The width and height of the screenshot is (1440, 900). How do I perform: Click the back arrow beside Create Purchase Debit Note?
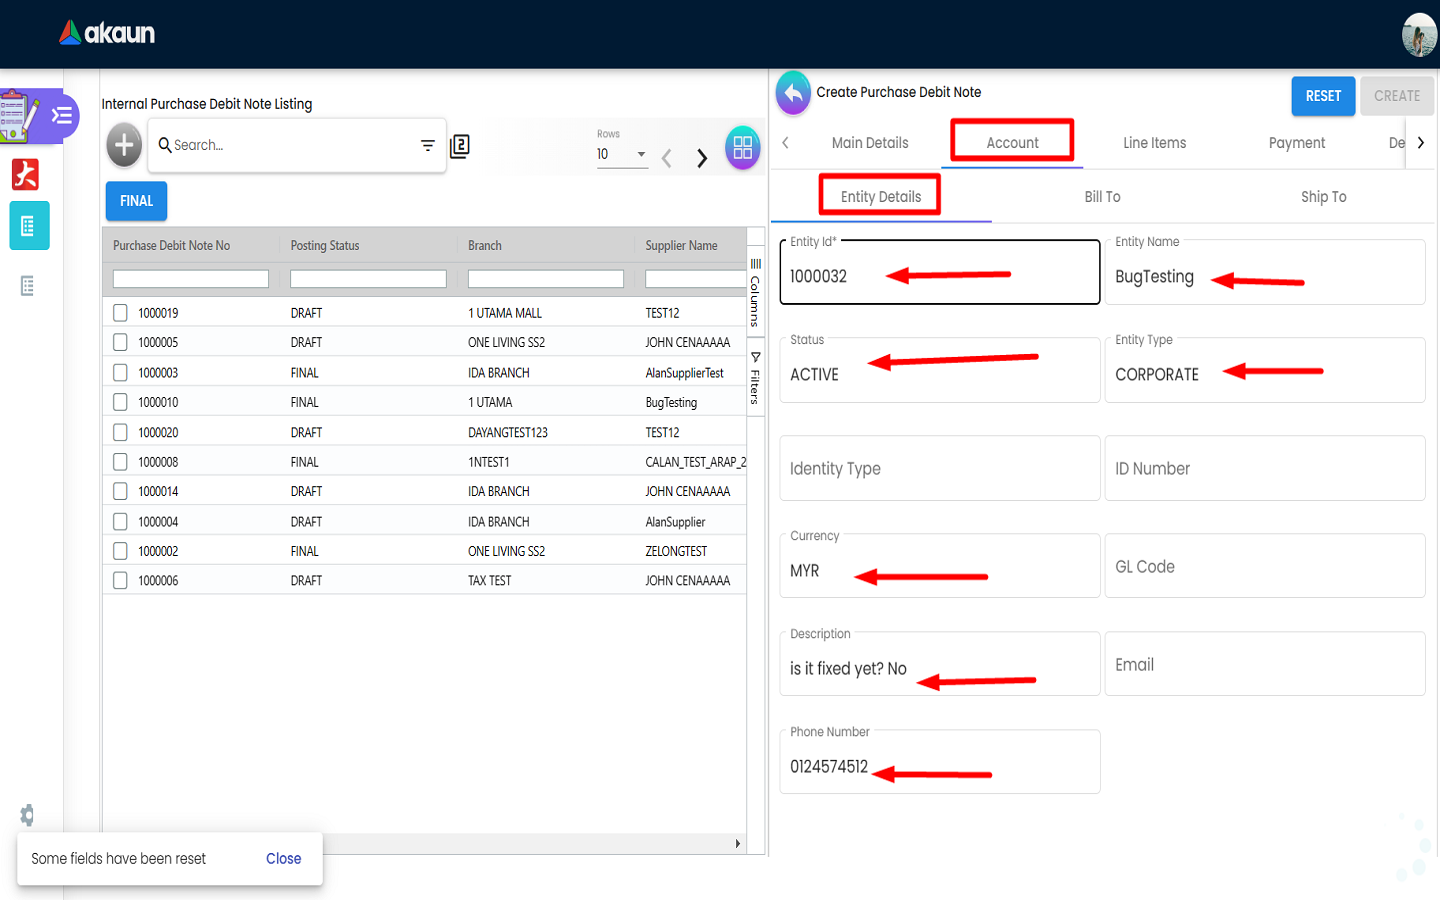tap(793, 93)
